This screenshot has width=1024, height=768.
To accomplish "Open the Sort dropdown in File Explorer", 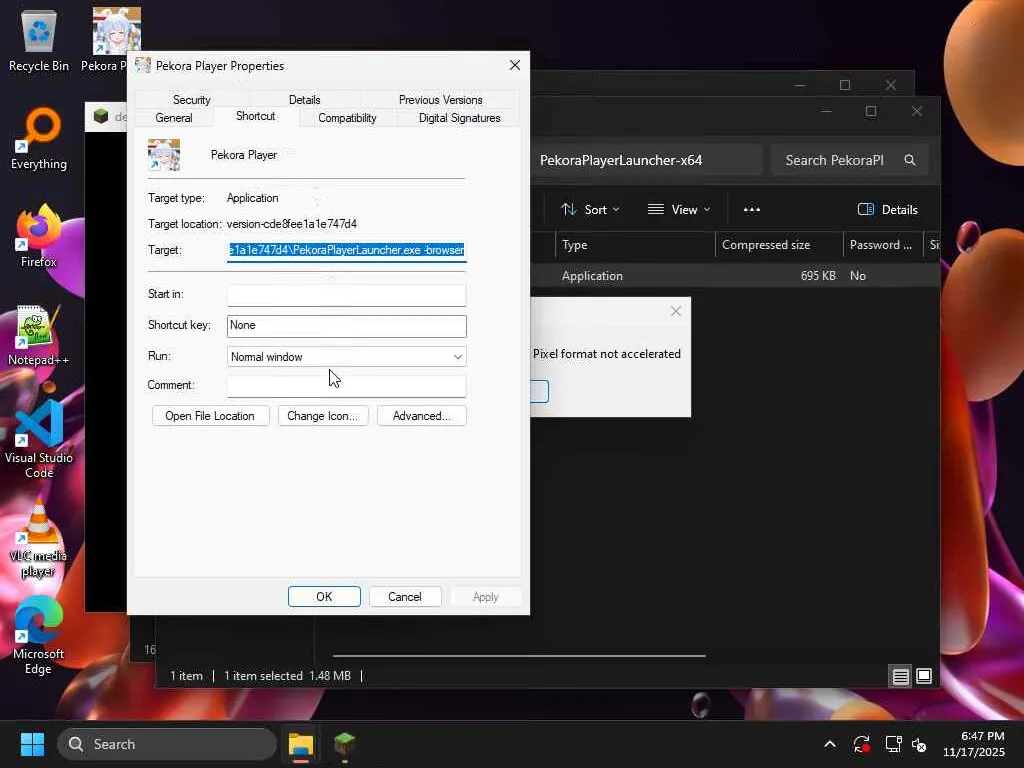I will tap(590, 210).
